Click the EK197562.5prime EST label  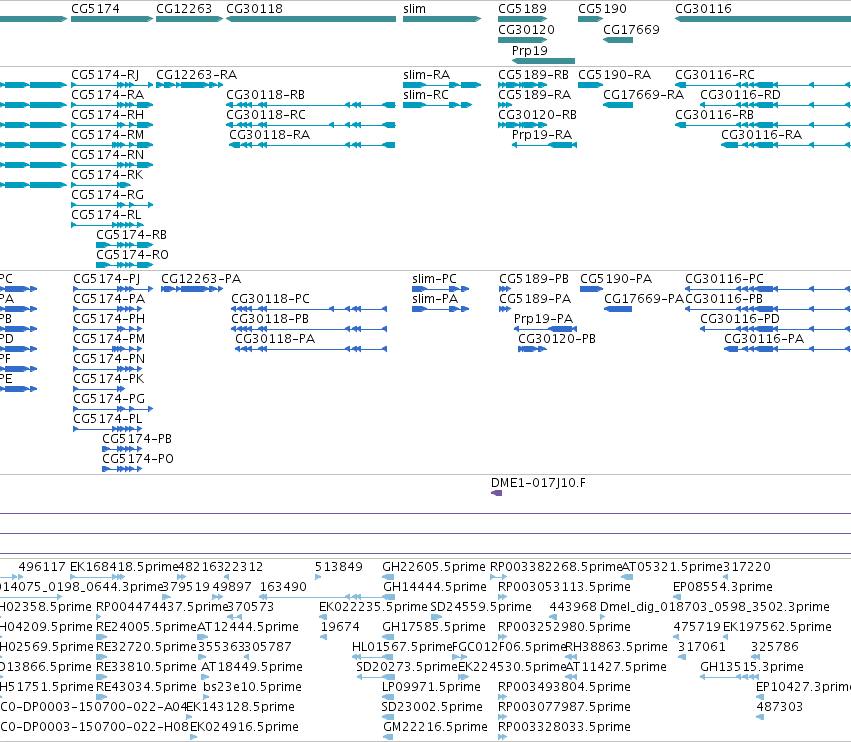(x=777, y=627)
